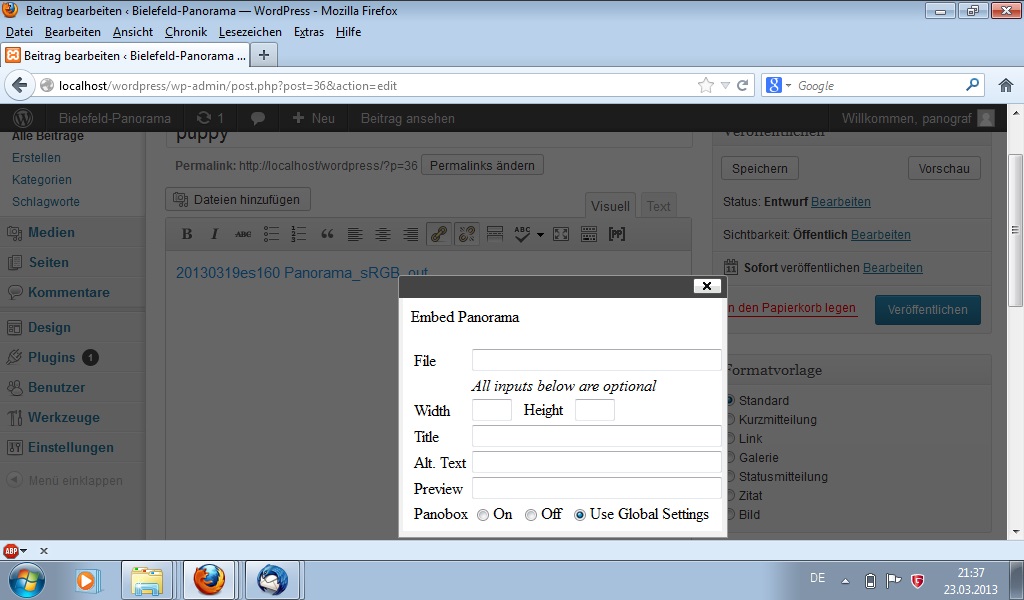The width and height of the screenshot is (1024, 600).
Task: Click the [PP] panorama embed icon
Action: click(617, 234)
